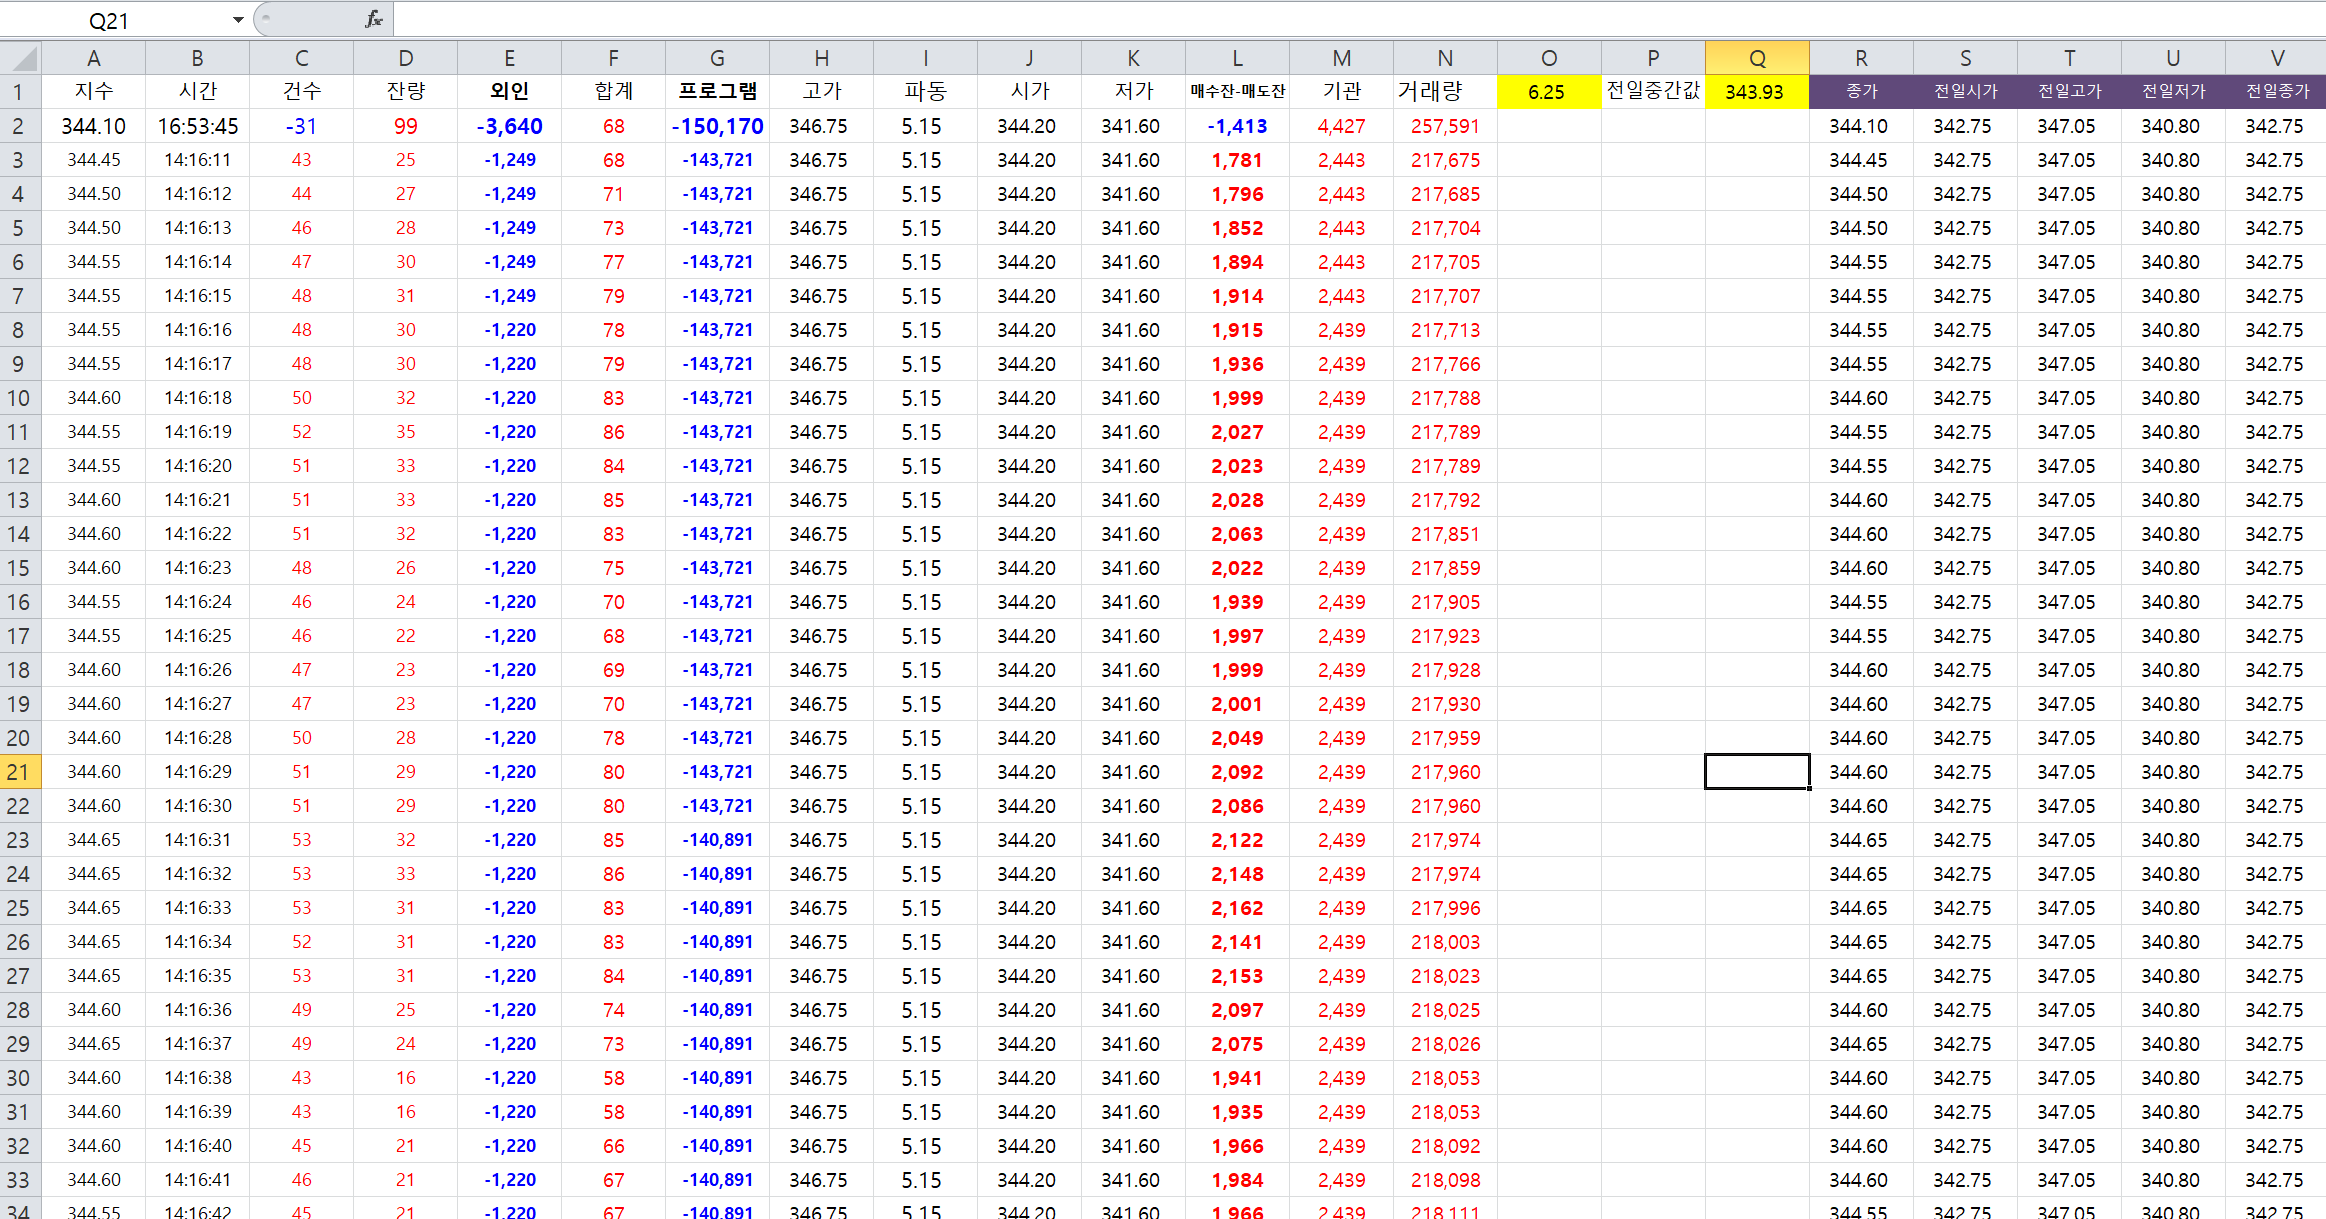Open the Name Box dropdown arrow
This screenshot has height=1219, width=2326.
[238, 20]
